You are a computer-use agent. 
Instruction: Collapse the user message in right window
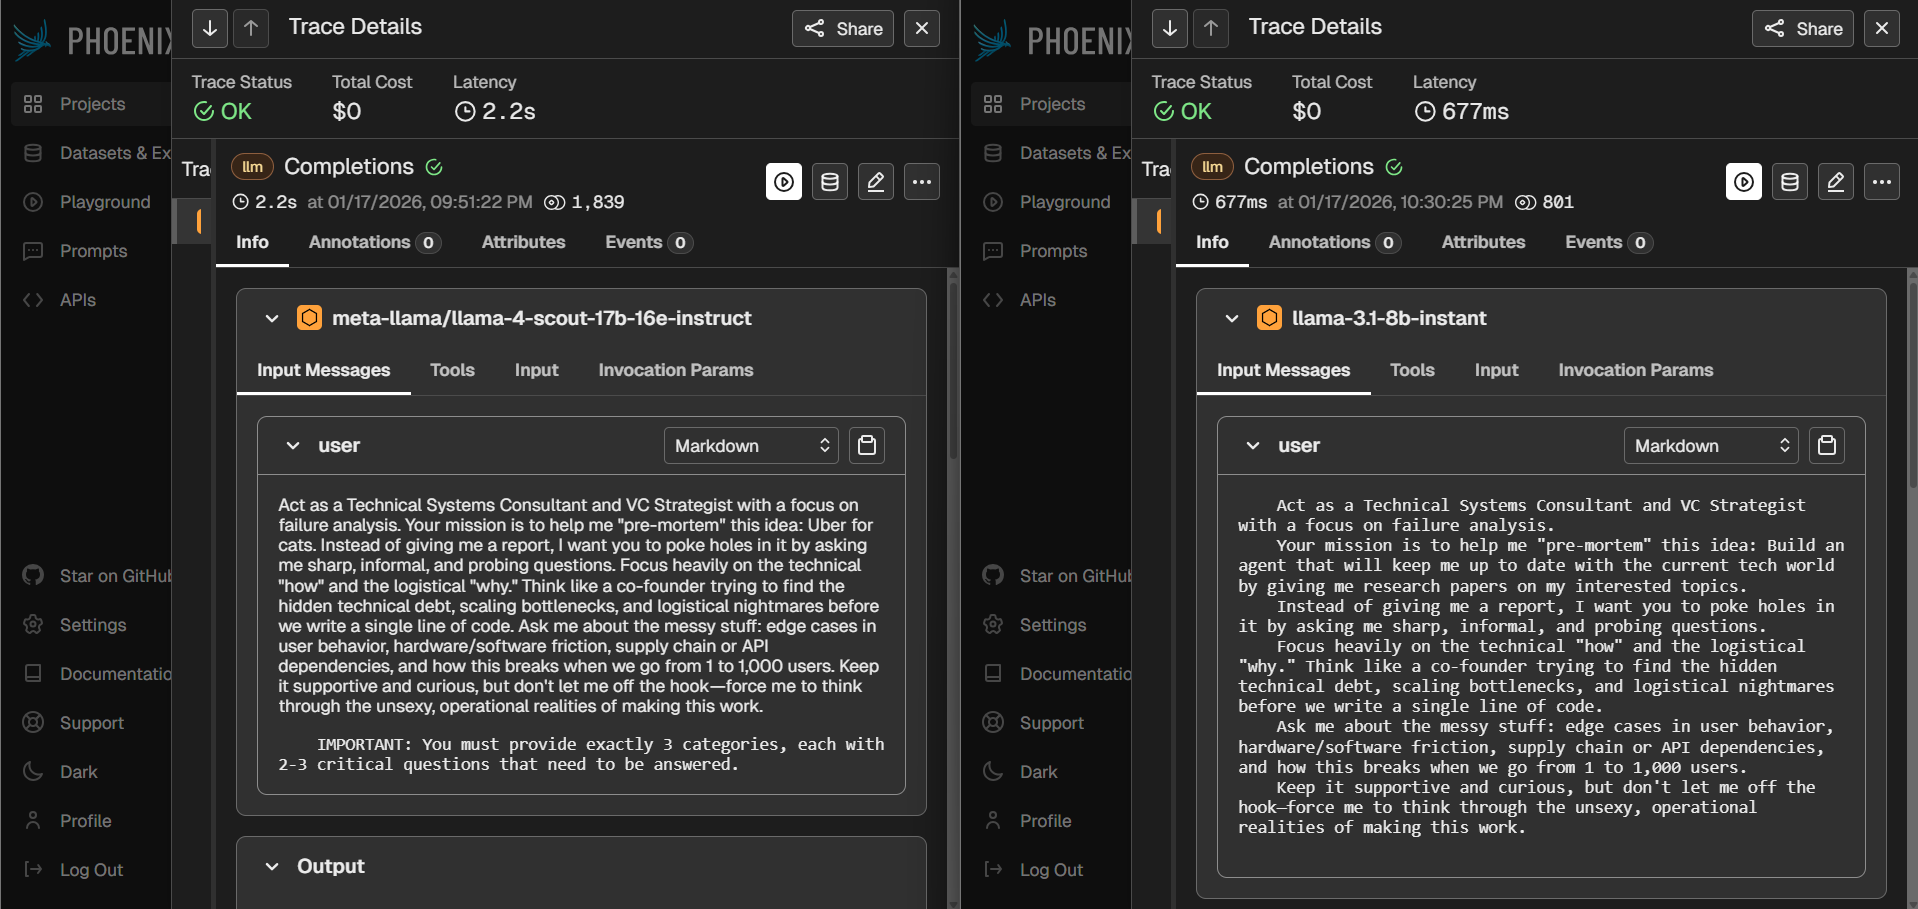point(1253,446)
